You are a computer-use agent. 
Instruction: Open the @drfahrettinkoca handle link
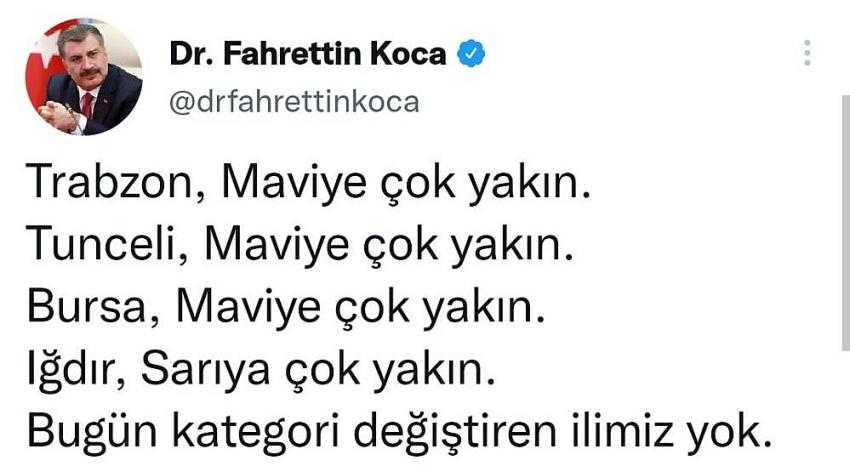tap(294, 102)
